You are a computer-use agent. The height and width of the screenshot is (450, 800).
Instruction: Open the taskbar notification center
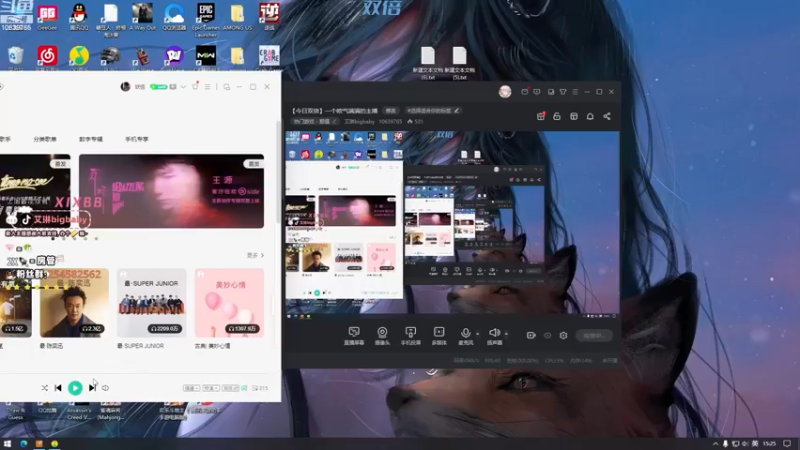coord(787,444)
